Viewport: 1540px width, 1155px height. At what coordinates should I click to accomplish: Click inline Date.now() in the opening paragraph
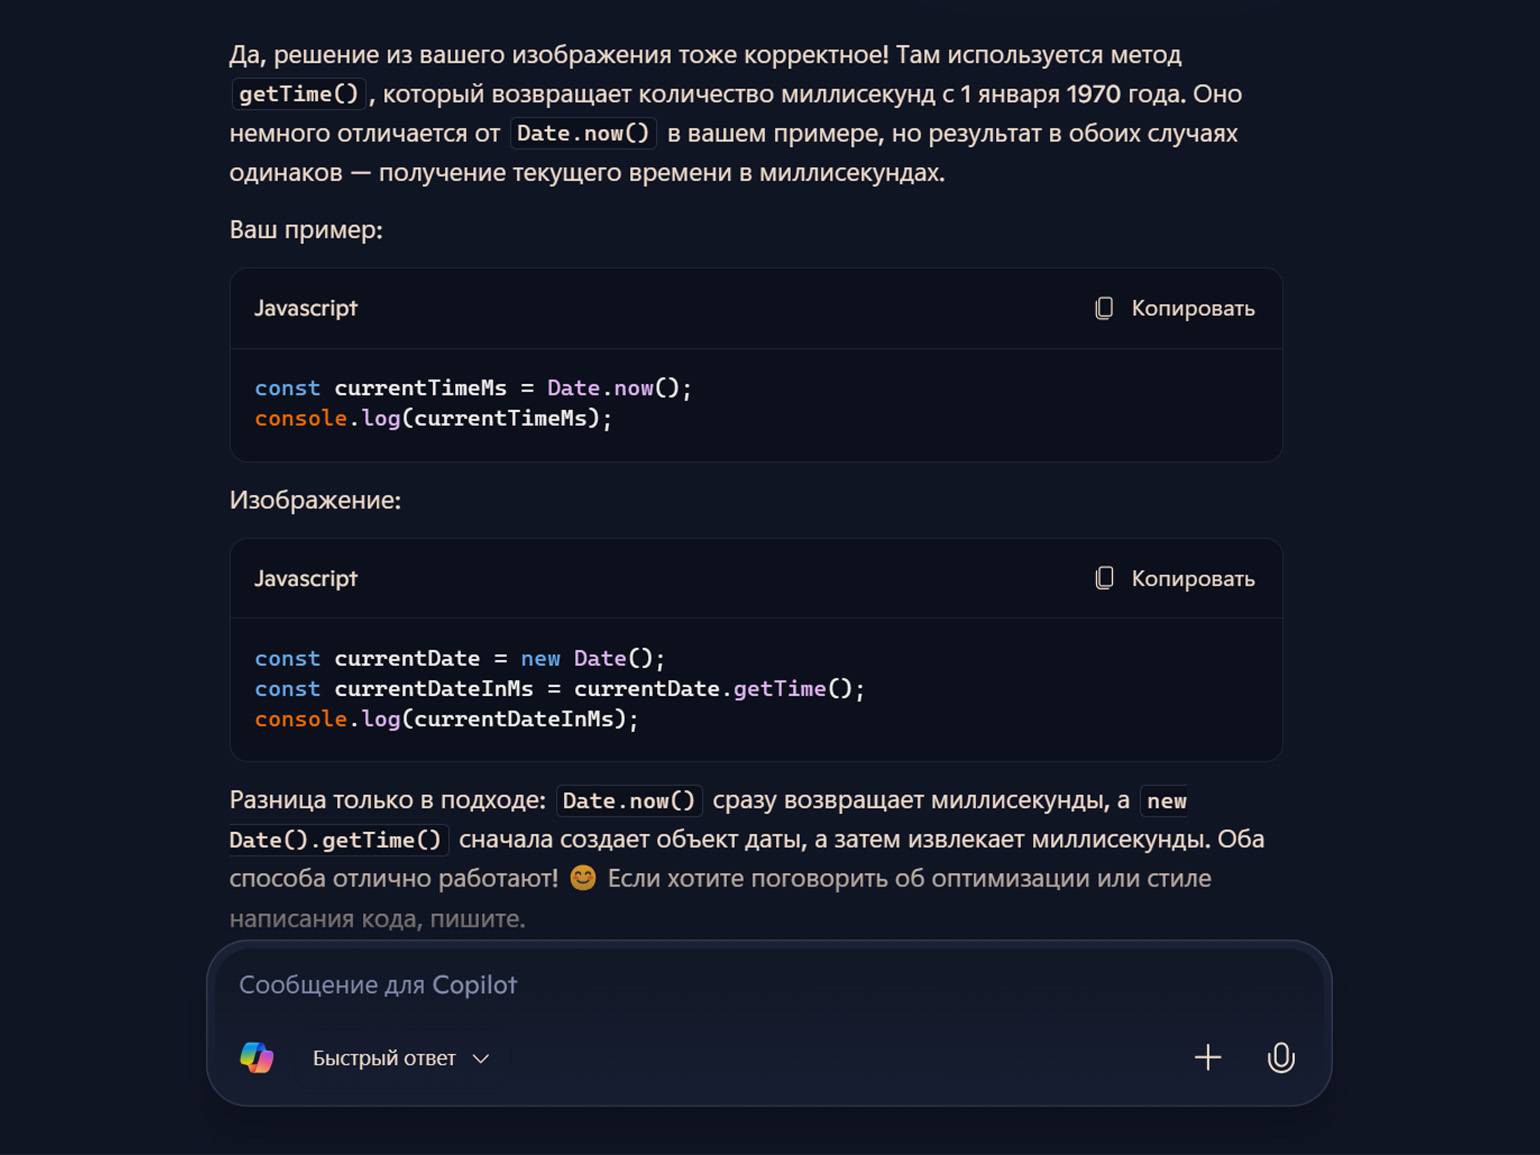[583, 133]
